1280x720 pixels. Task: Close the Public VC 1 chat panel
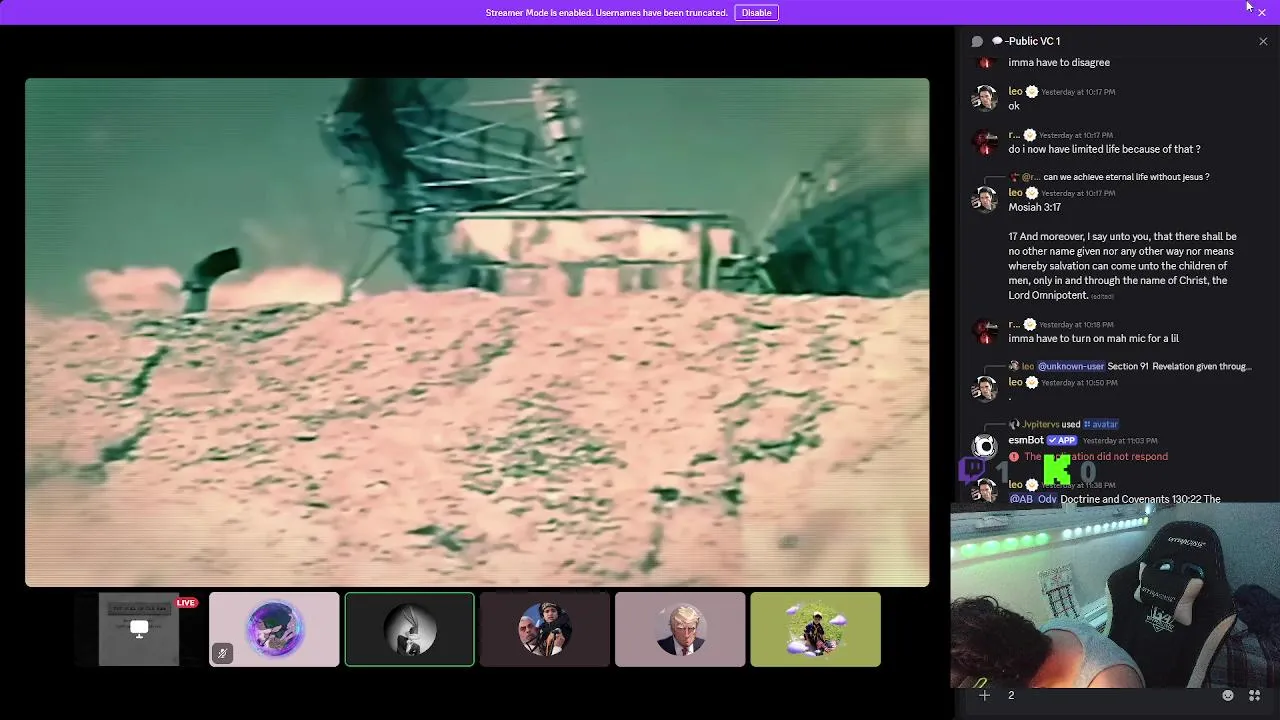[1263, 41]
